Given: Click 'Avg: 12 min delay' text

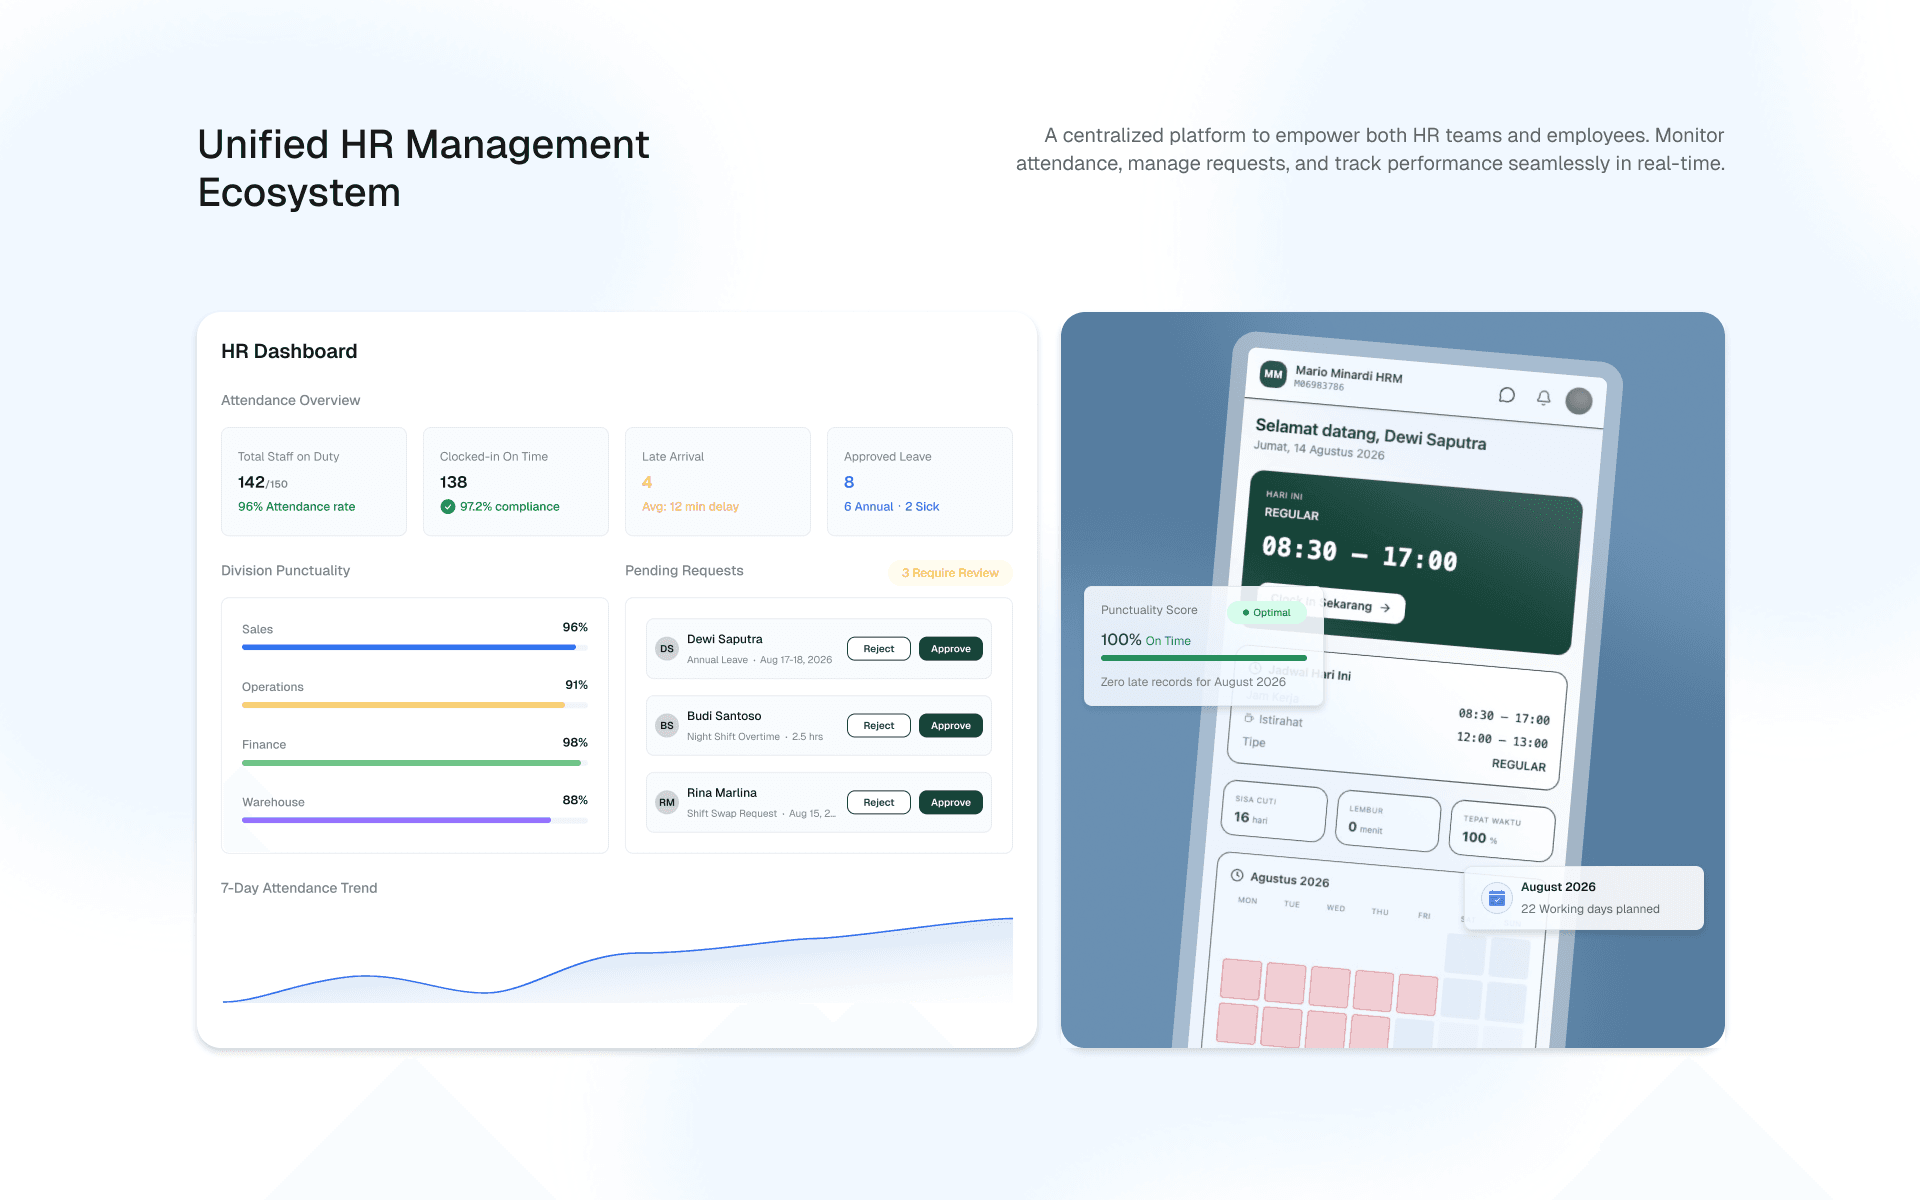Looking at the screenshot, I should click(690, 507).
